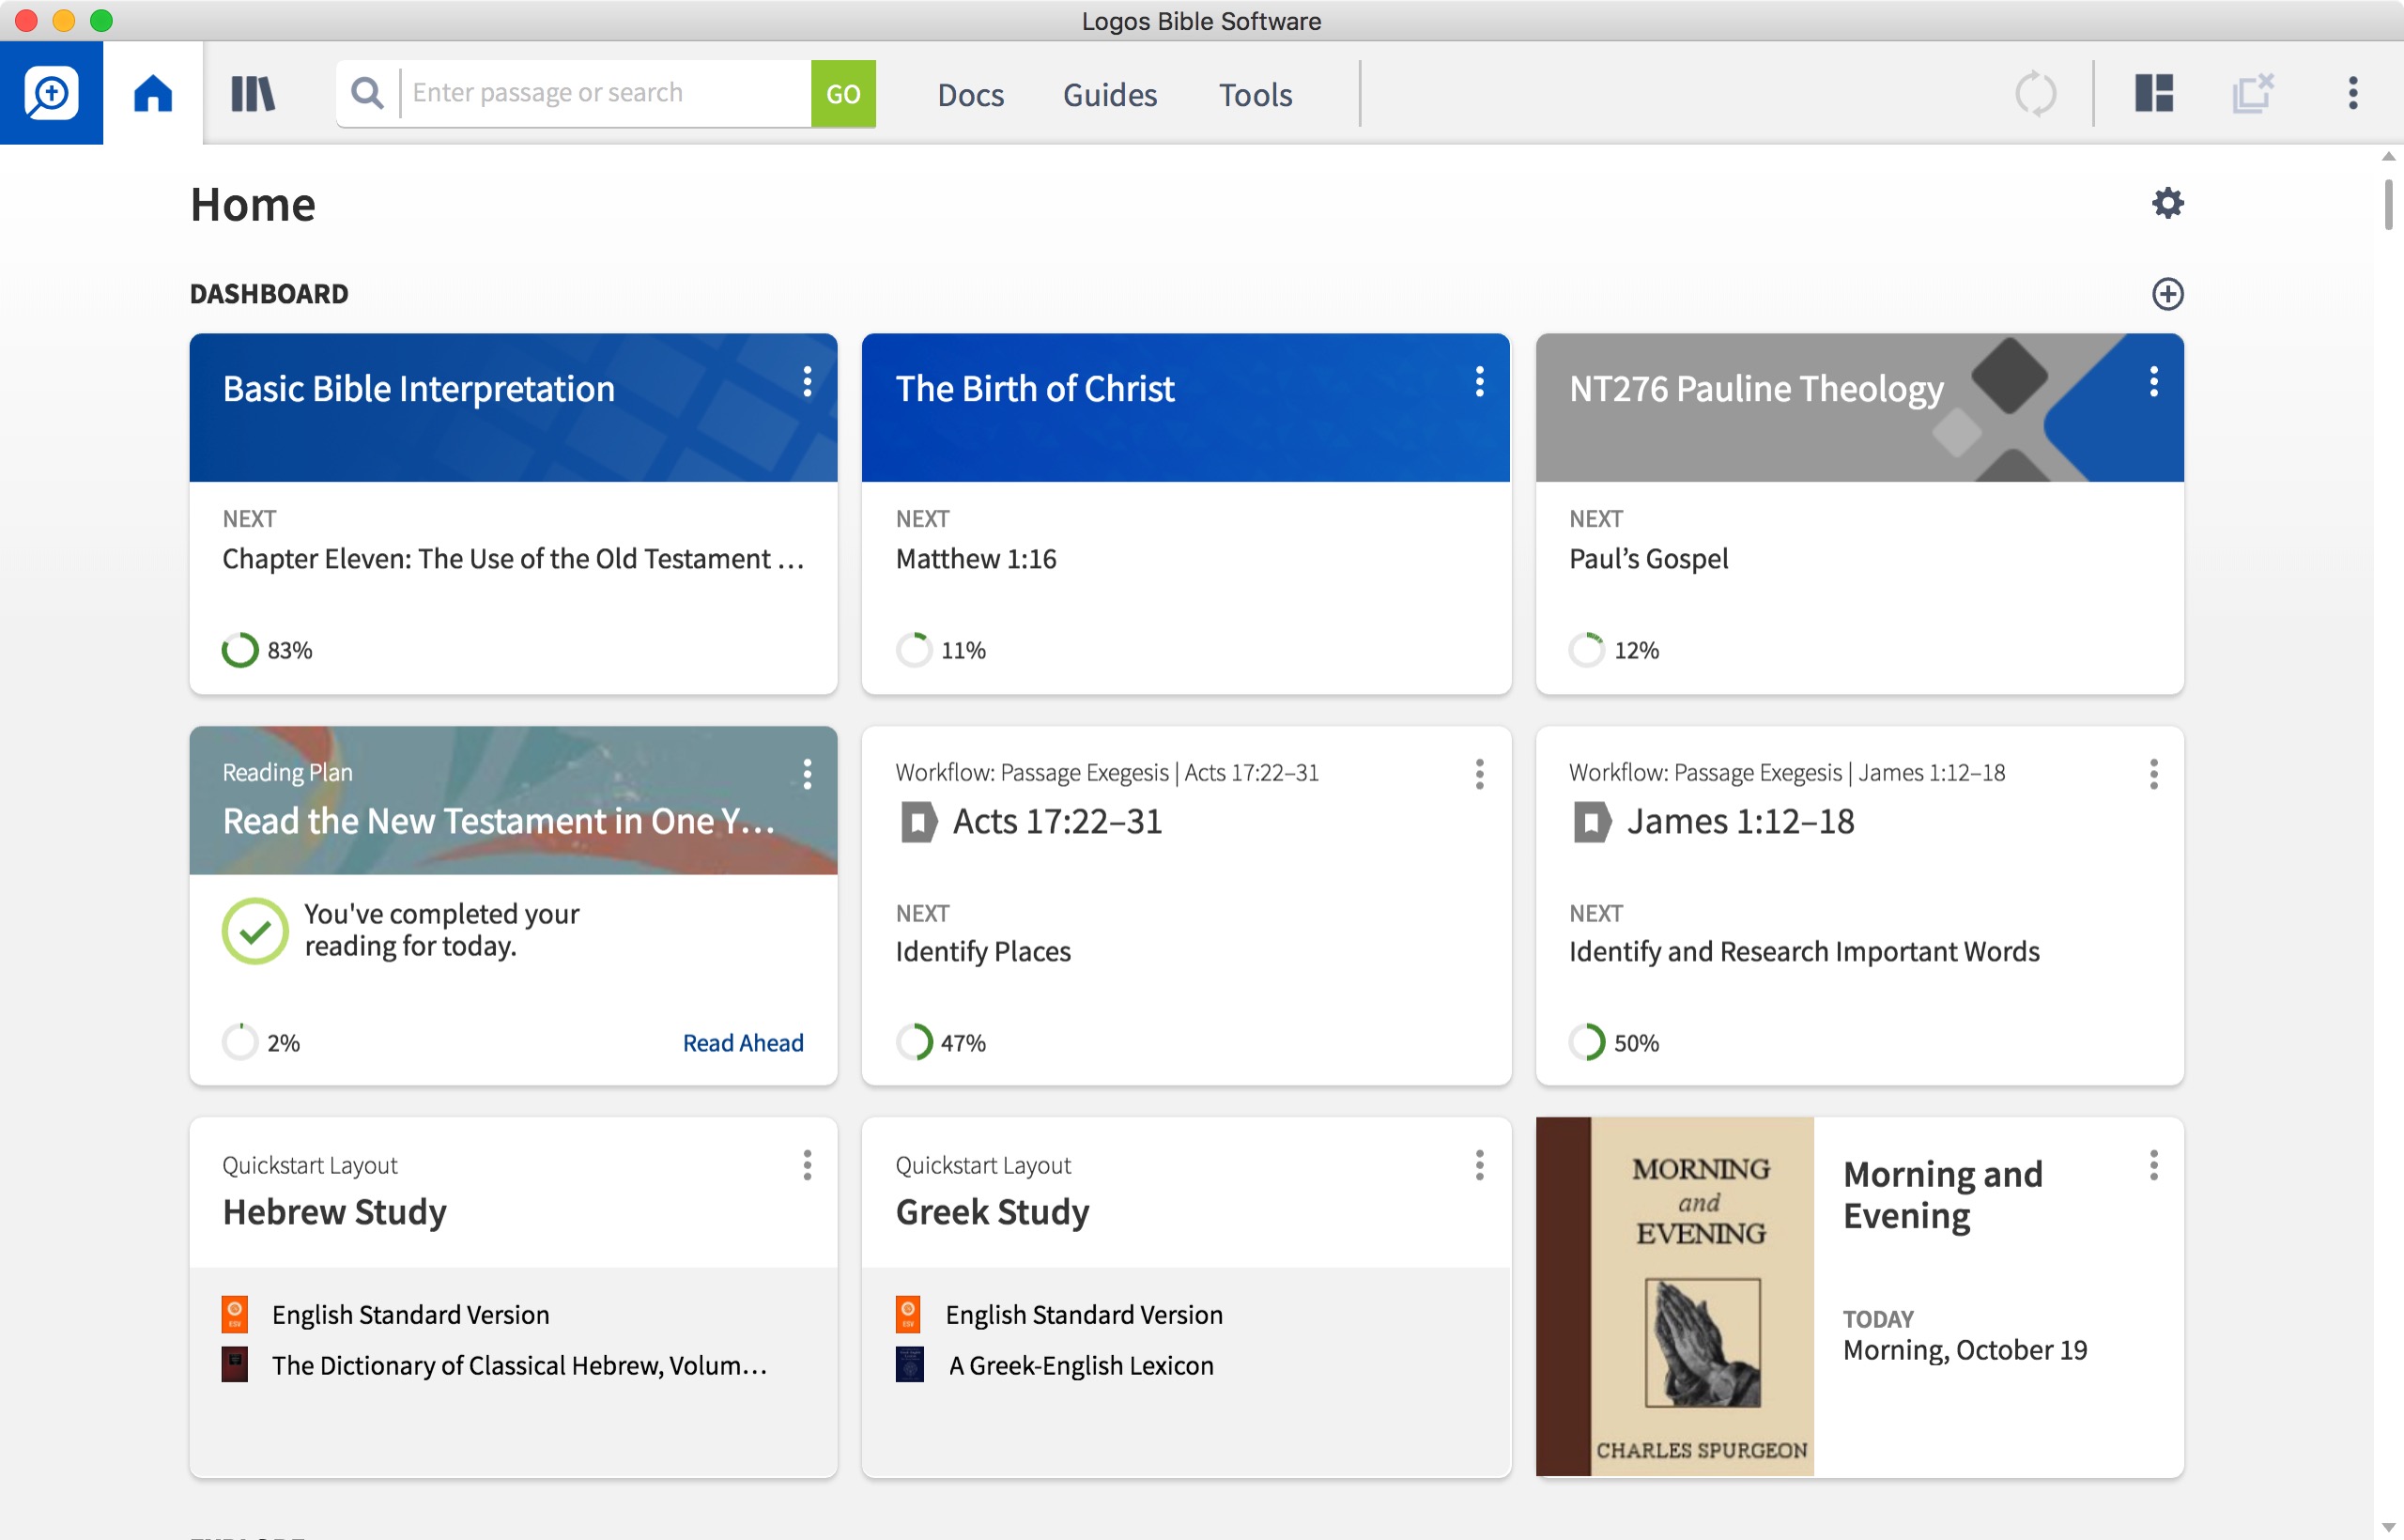
Task: Open next step 'Identify Places'
Action: click(982, 951)
